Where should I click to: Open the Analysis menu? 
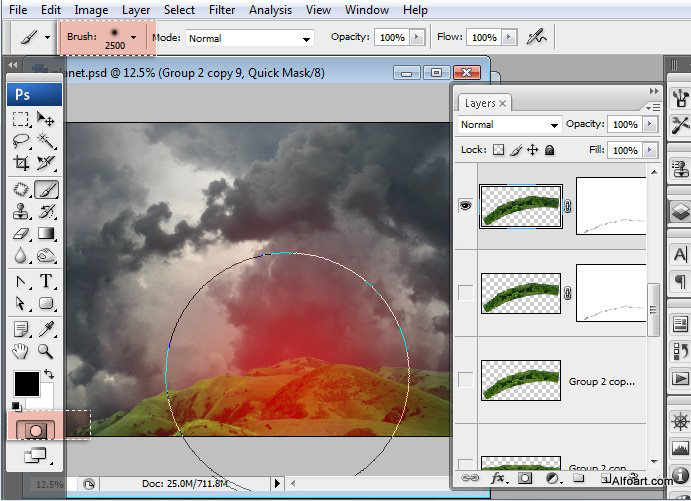(271, 10)
